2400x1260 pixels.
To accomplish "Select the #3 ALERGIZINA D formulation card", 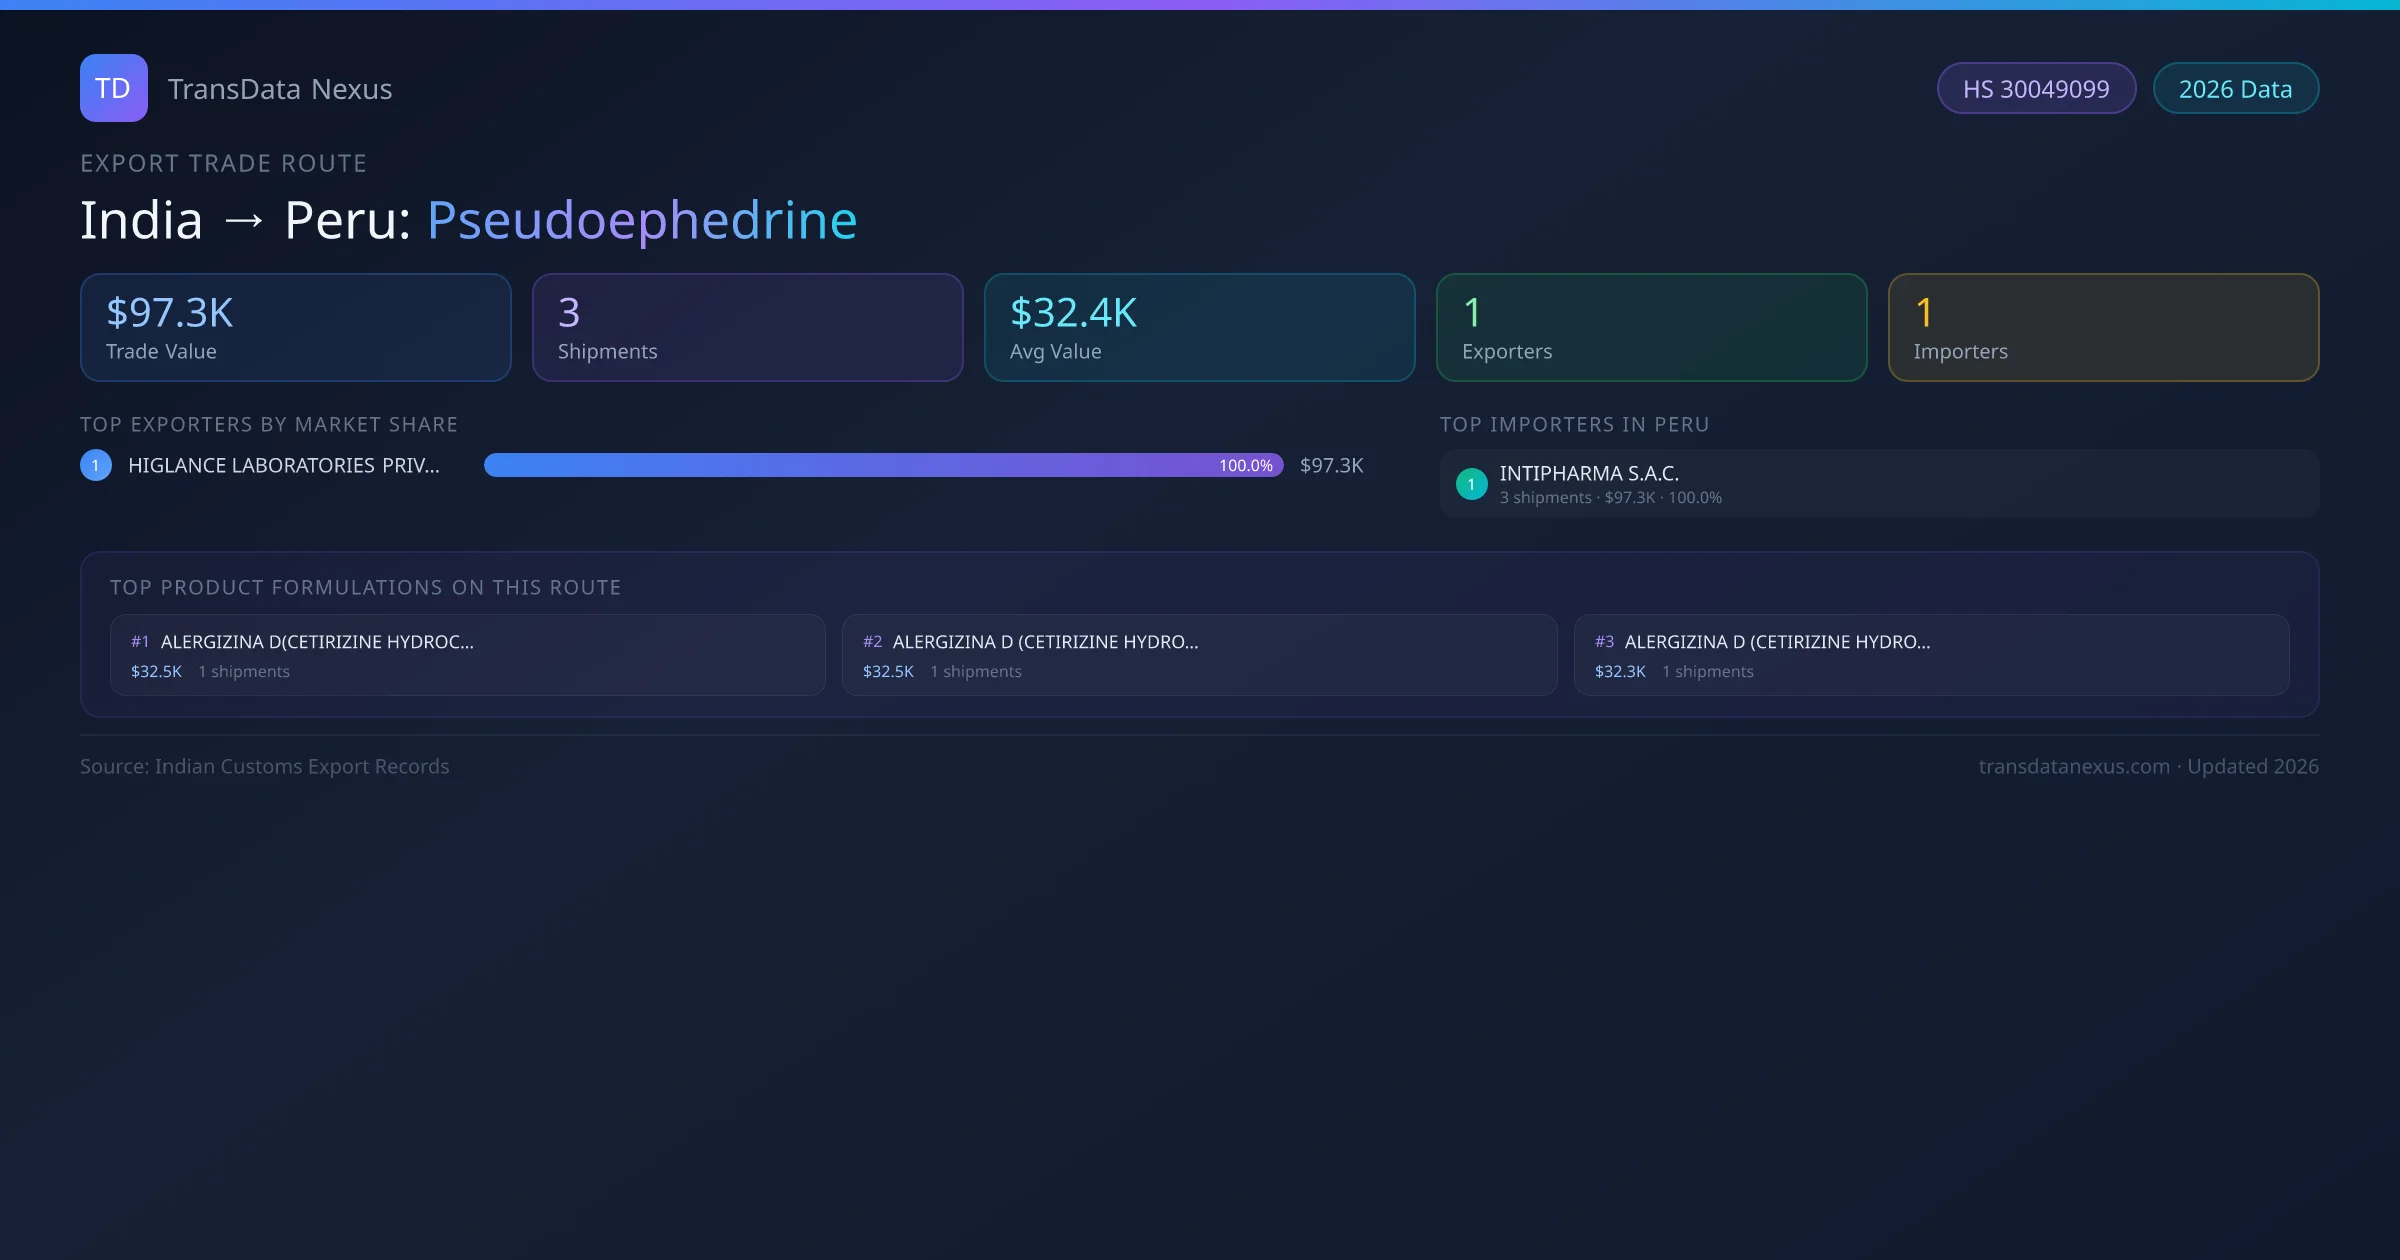I will pyautogui.click(x=1931, y=655).
